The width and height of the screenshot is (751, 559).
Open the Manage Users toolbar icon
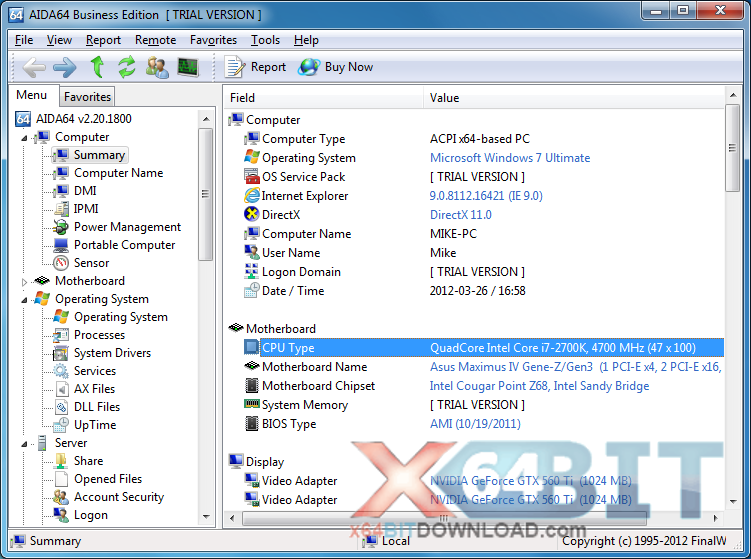[157, 67]
